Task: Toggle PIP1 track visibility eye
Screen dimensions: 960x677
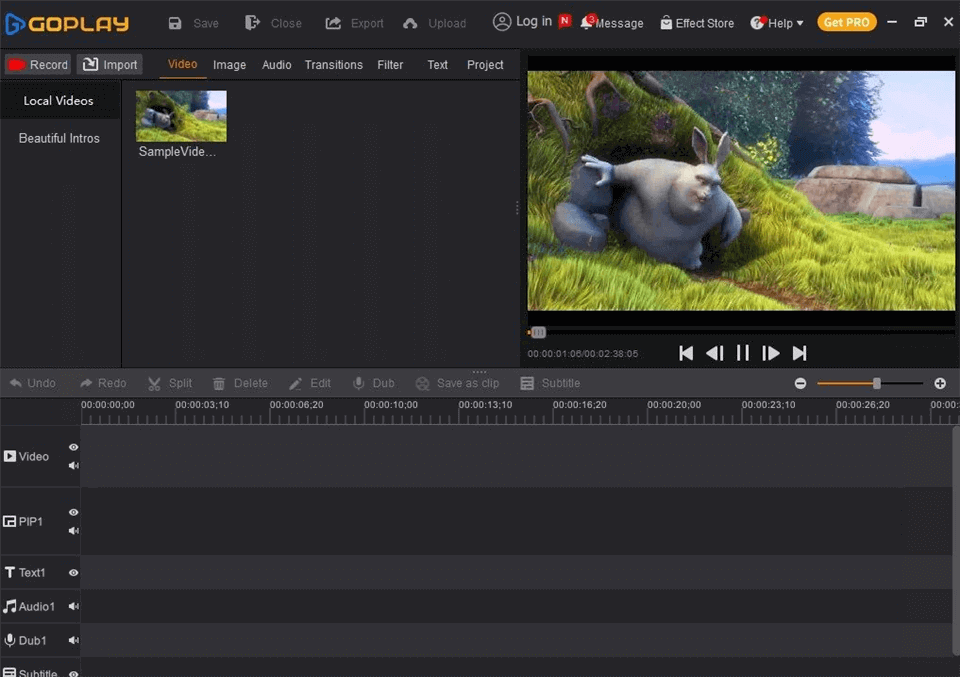Action: 73,512
